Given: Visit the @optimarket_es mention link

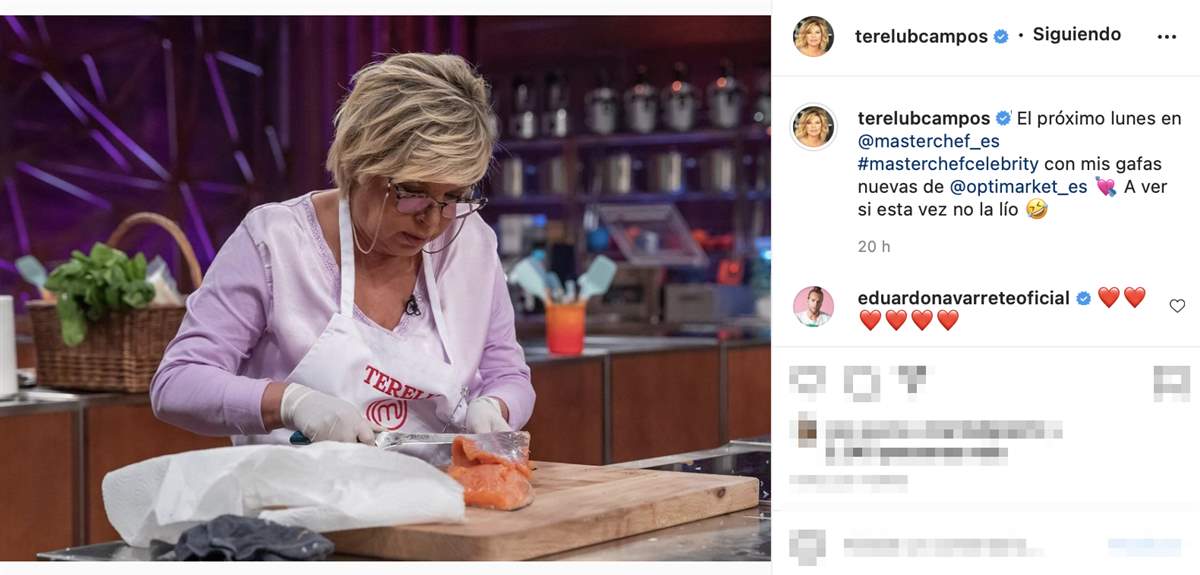Looking at the screenshot, I should coord(1017,186).
